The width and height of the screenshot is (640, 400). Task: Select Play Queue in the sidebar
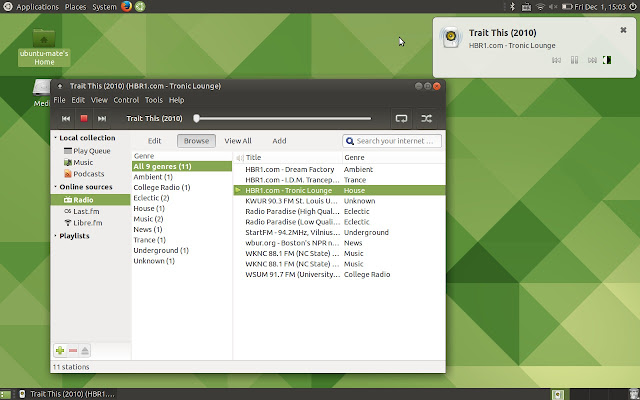pyautogui.click(x=91, y=151)
